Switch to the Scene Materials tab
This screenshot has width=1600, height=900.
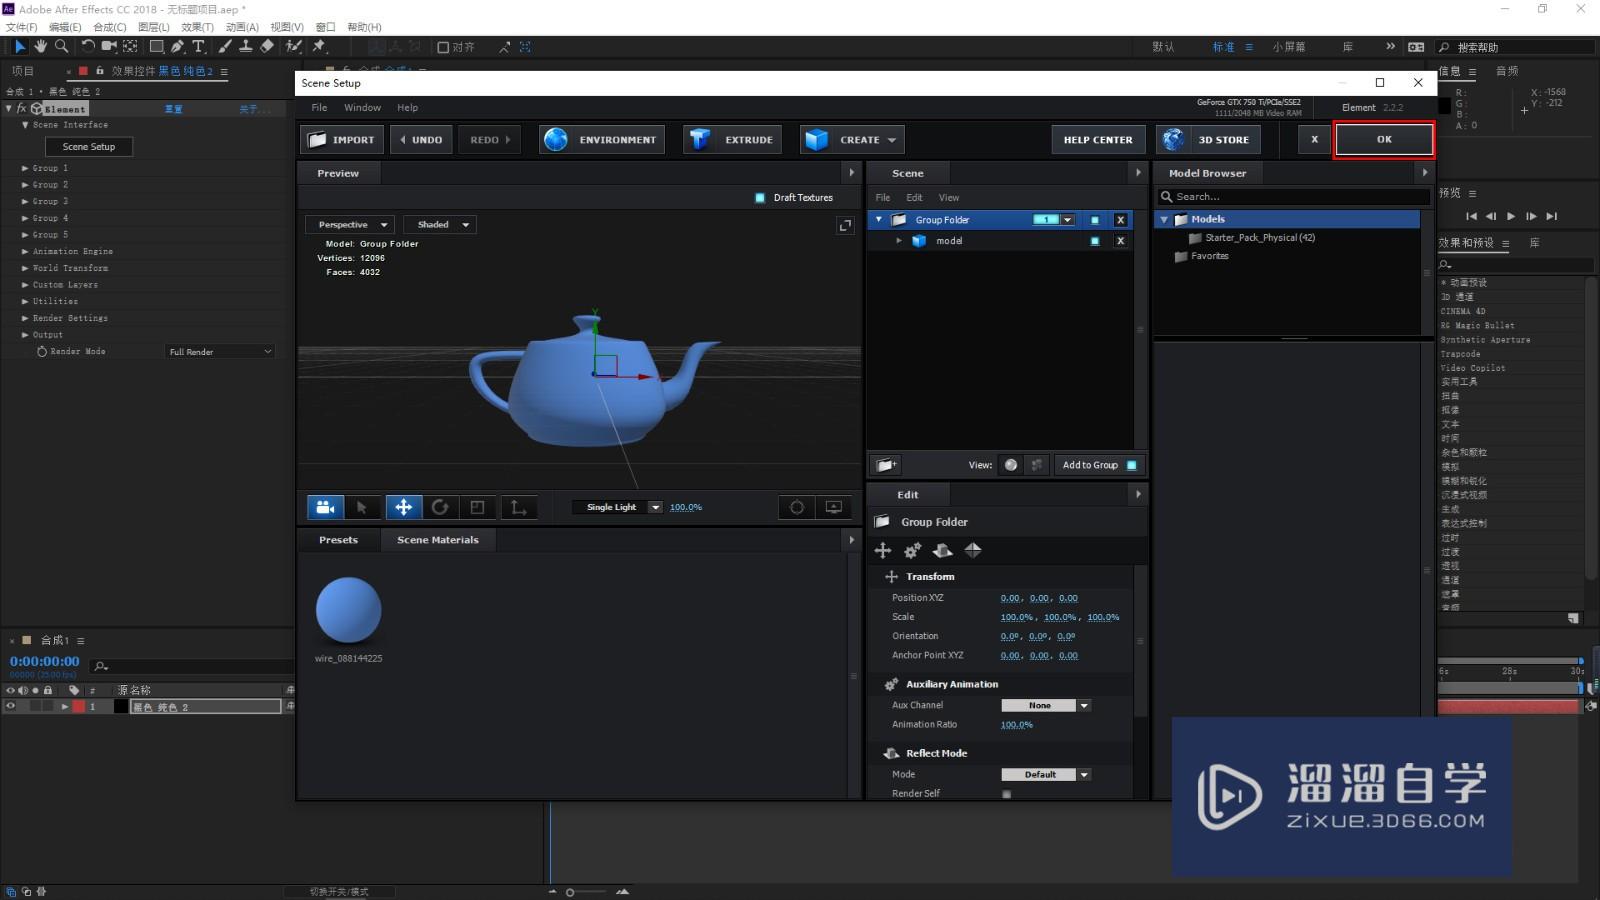(x=438, y=540)
